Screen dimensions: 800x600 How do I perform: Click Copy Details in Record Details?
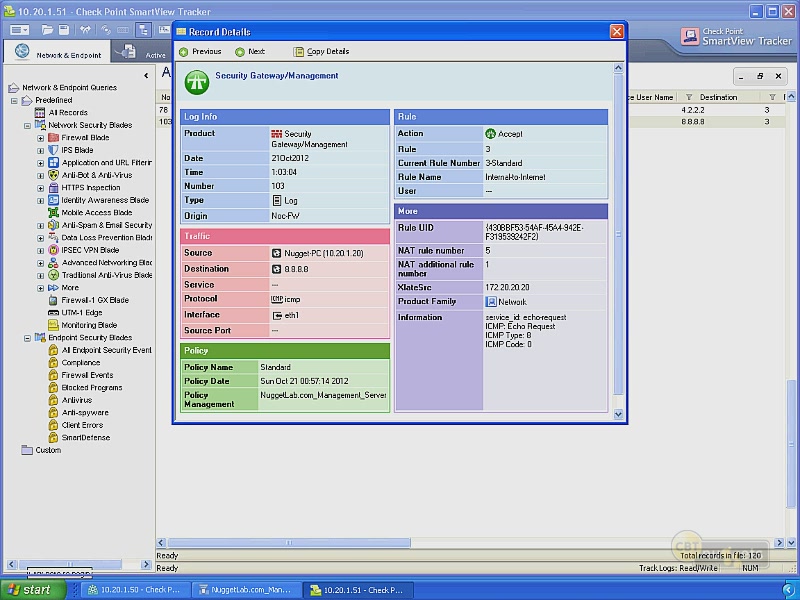pos(321,52)
